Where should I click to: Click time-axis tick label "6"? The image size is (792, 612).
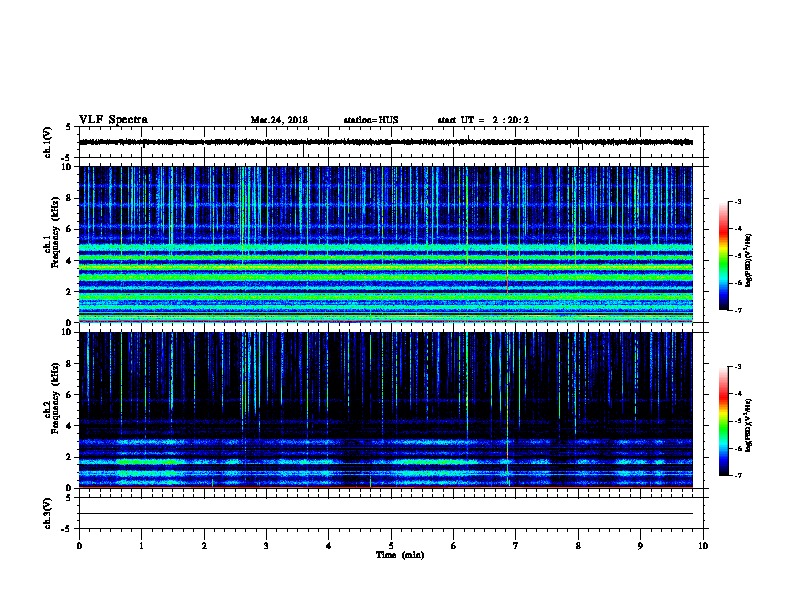(453, 546)
